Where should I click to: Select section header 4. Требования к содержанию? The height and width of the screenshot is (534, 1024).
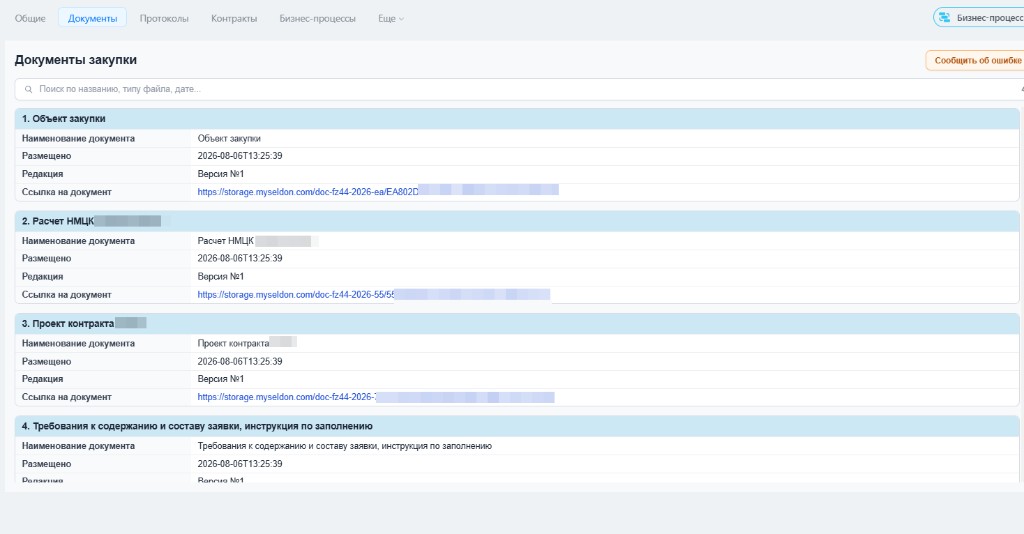pyautogui.click(x=517, y=426)
